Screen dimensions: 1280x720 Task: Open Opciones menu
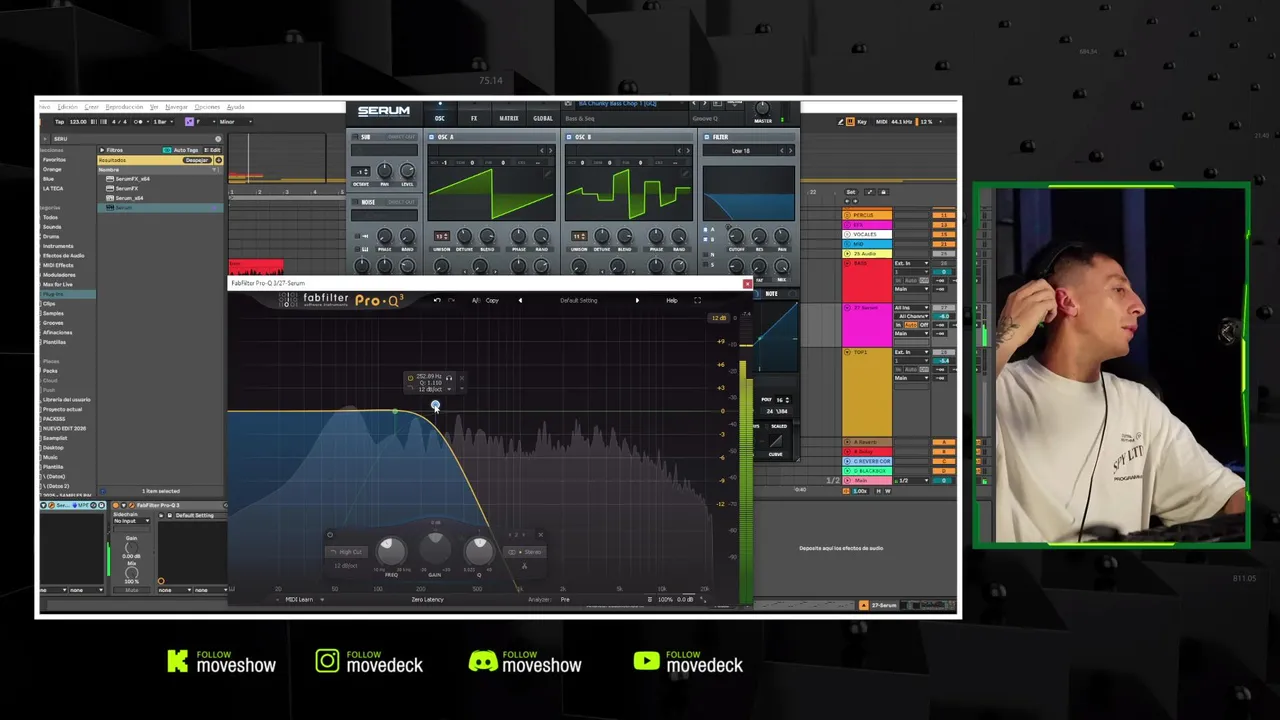point(207,107)
